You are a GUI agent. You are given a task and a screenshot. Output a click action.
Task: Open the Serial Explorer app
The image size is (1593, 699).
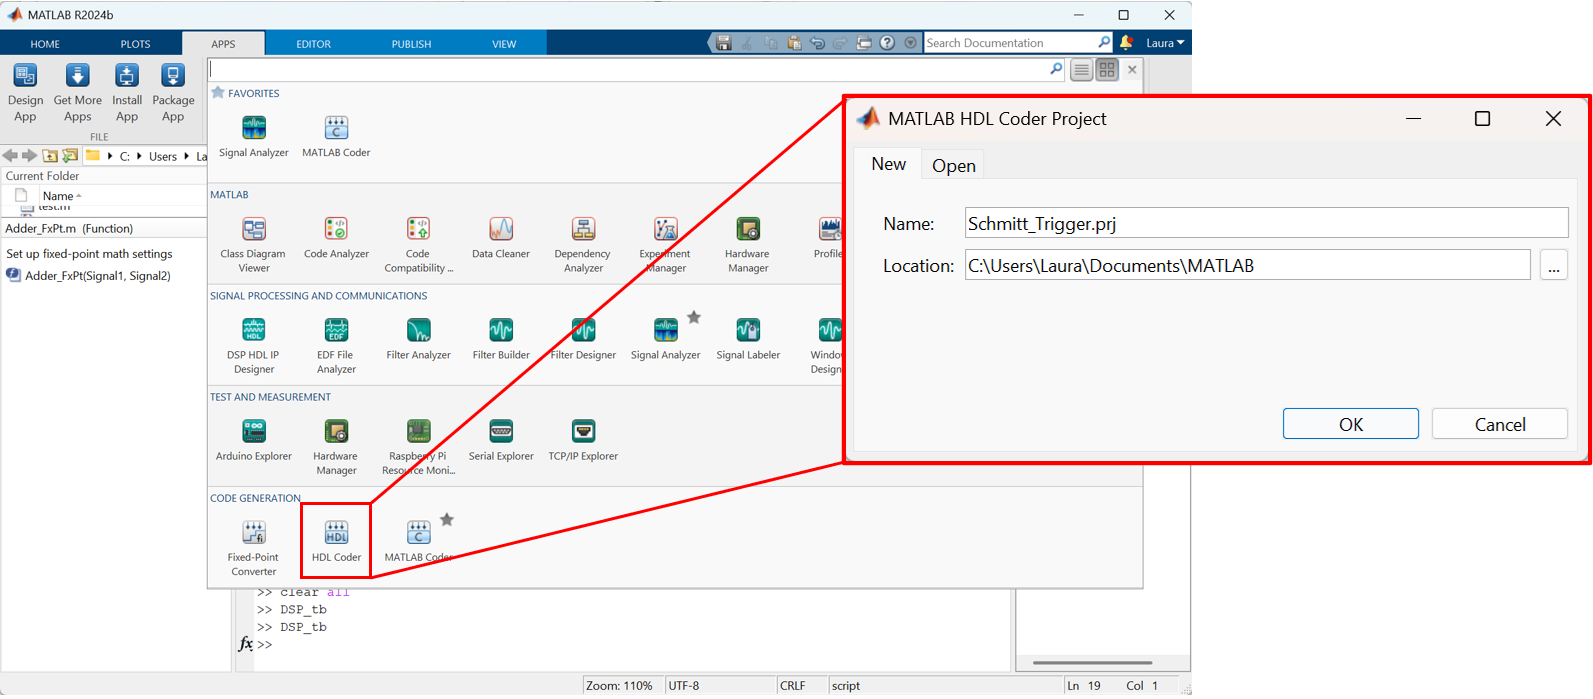[501, 440]
